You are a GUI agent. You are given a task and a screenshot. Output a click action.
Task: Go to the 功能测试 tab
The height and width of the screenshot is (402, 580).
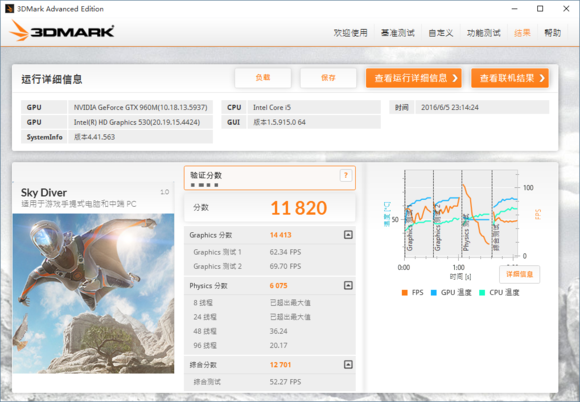[483, 33]
